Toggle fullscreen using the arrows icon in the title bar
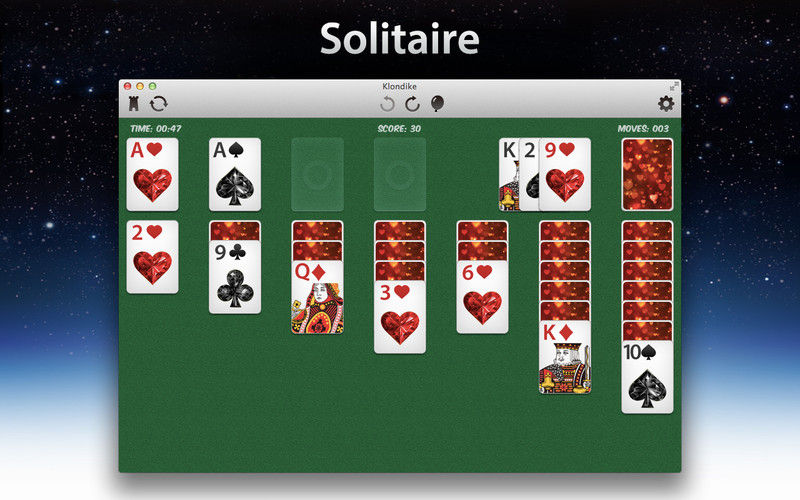Viewport: 800px width, 500px height. pyautogui.click(x=674, y=86)
